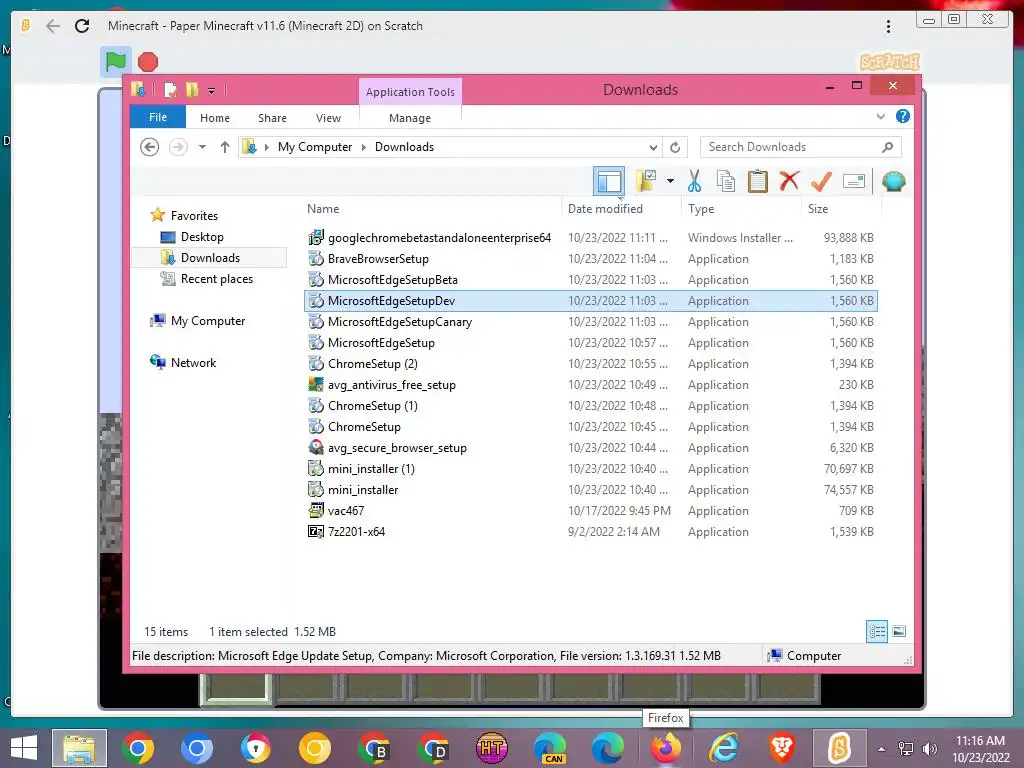Open Edge Canary from the taskbar

point(550,748)
